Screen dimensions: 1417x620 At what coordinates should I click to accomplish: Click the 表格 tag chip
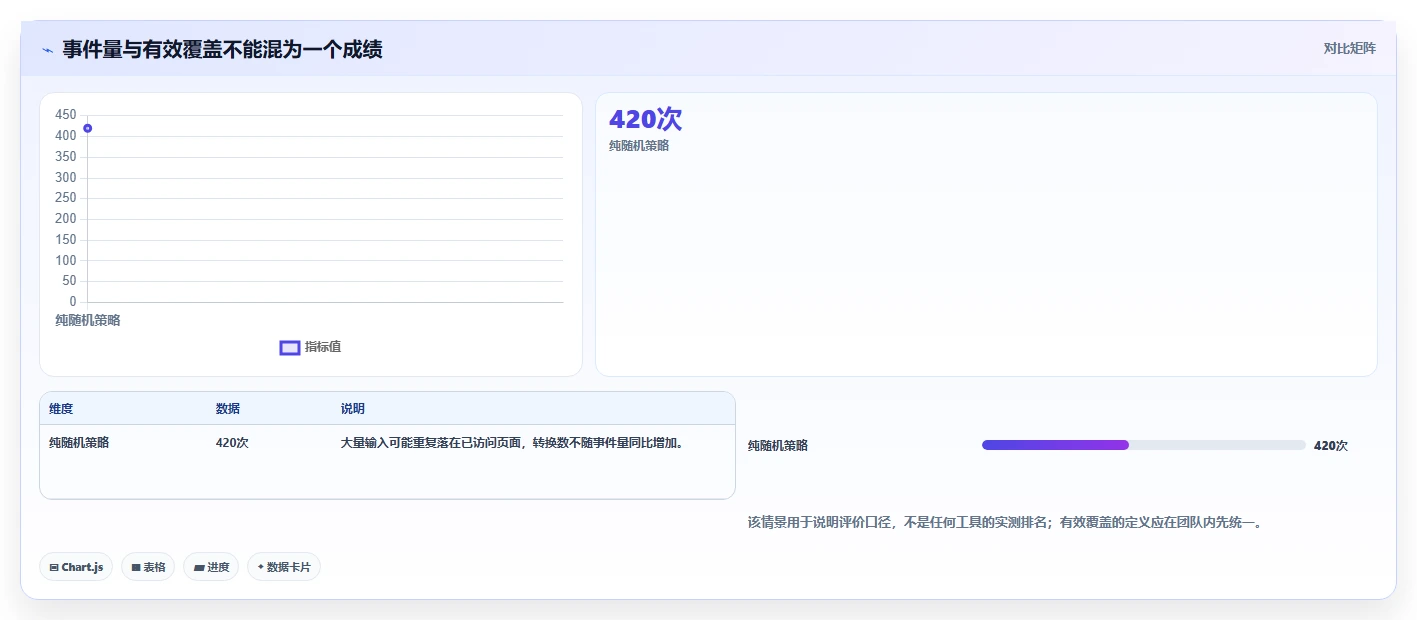pos(148,567)
